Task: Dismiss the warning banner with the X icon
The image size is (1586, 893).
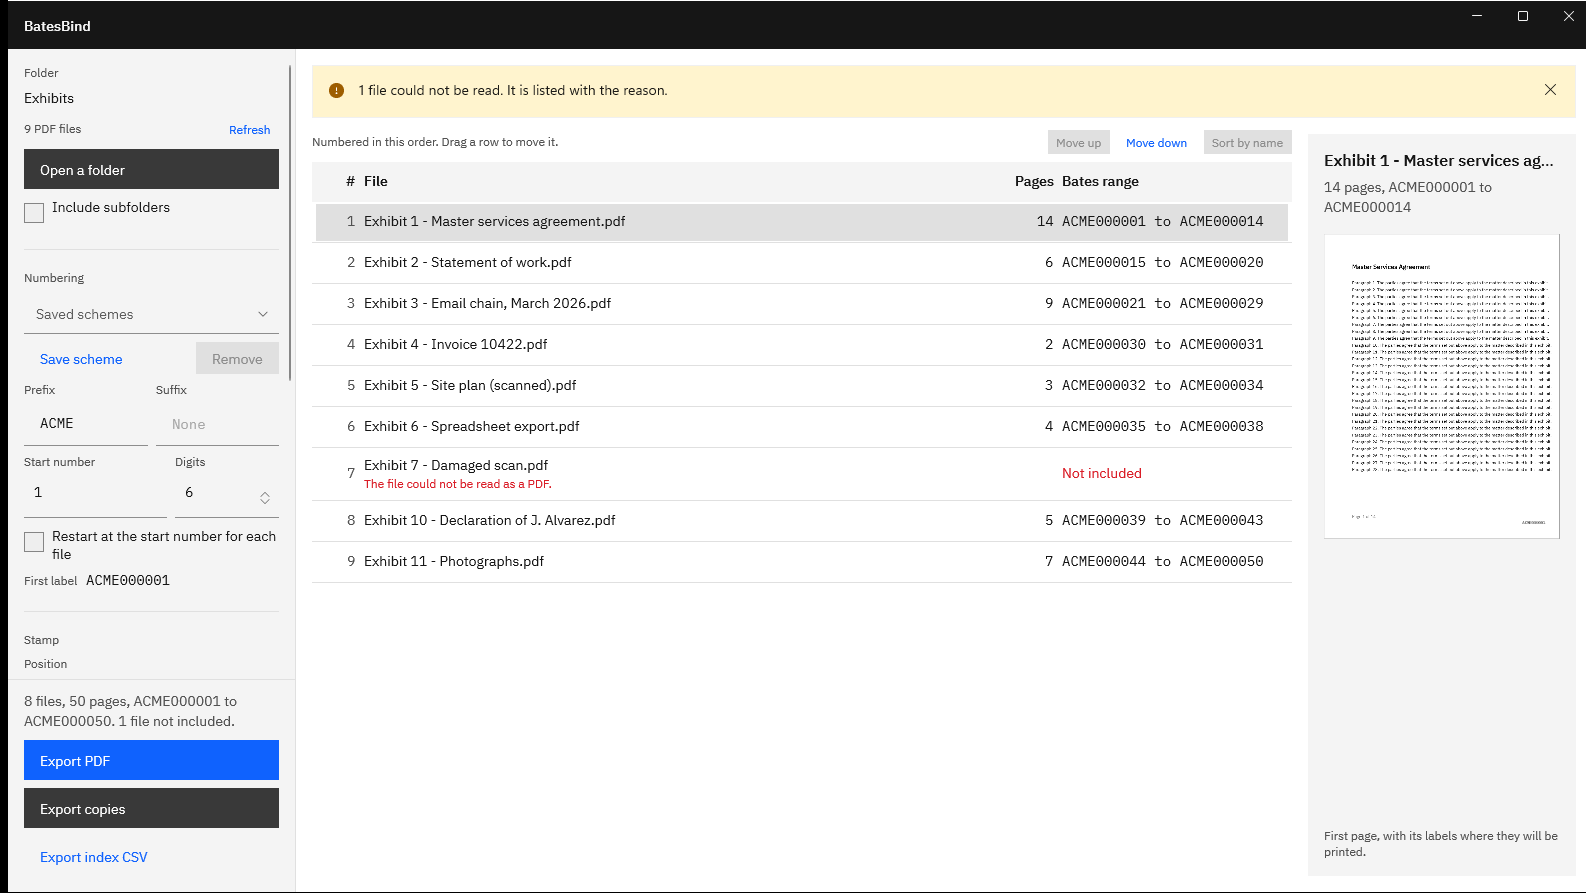Action: tap(1550, 90)
